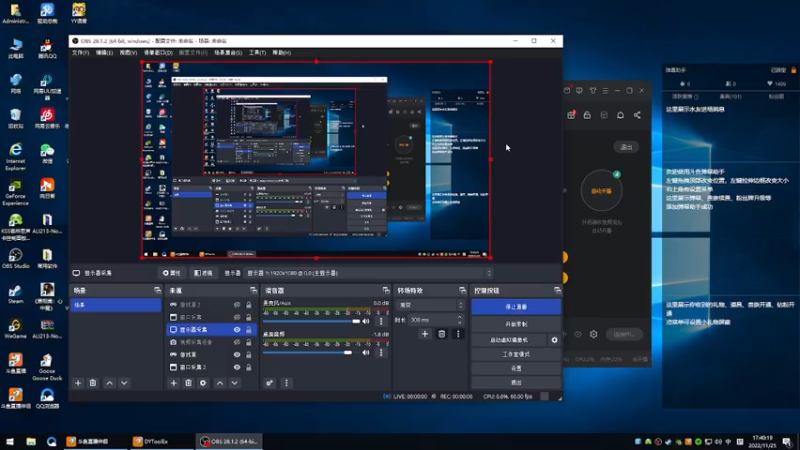
Task: Click the start recording button in Controls
Action: 516,324
